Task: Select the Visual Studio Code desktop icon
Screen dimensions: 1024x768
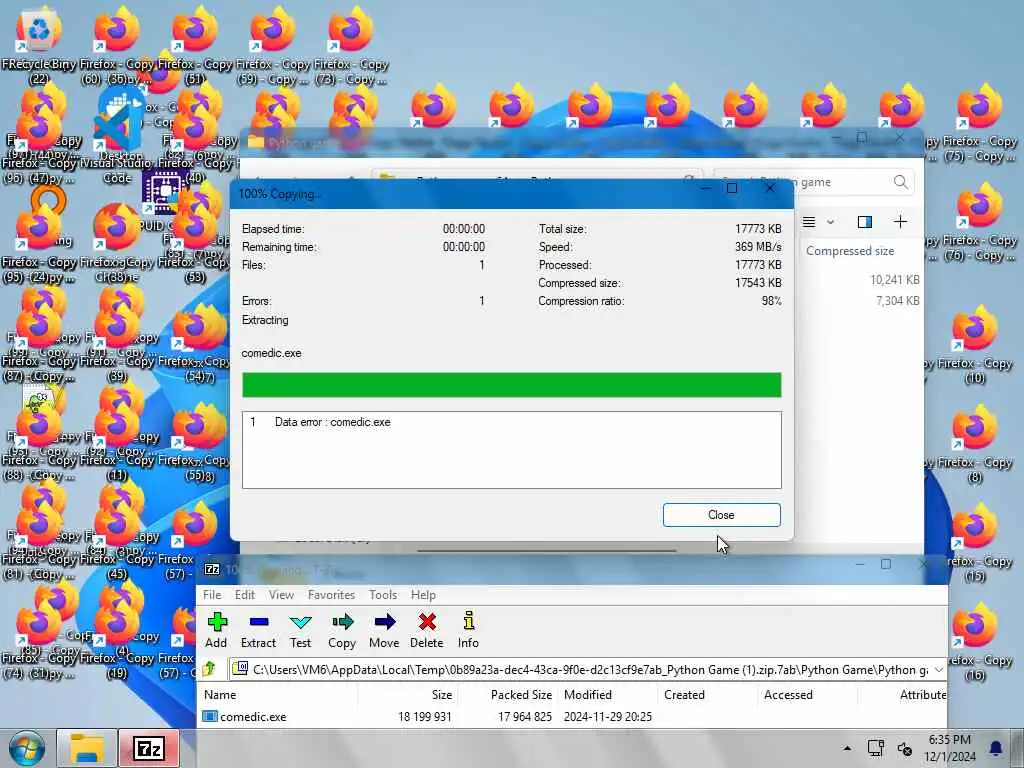Action: [x=118, y=137]
